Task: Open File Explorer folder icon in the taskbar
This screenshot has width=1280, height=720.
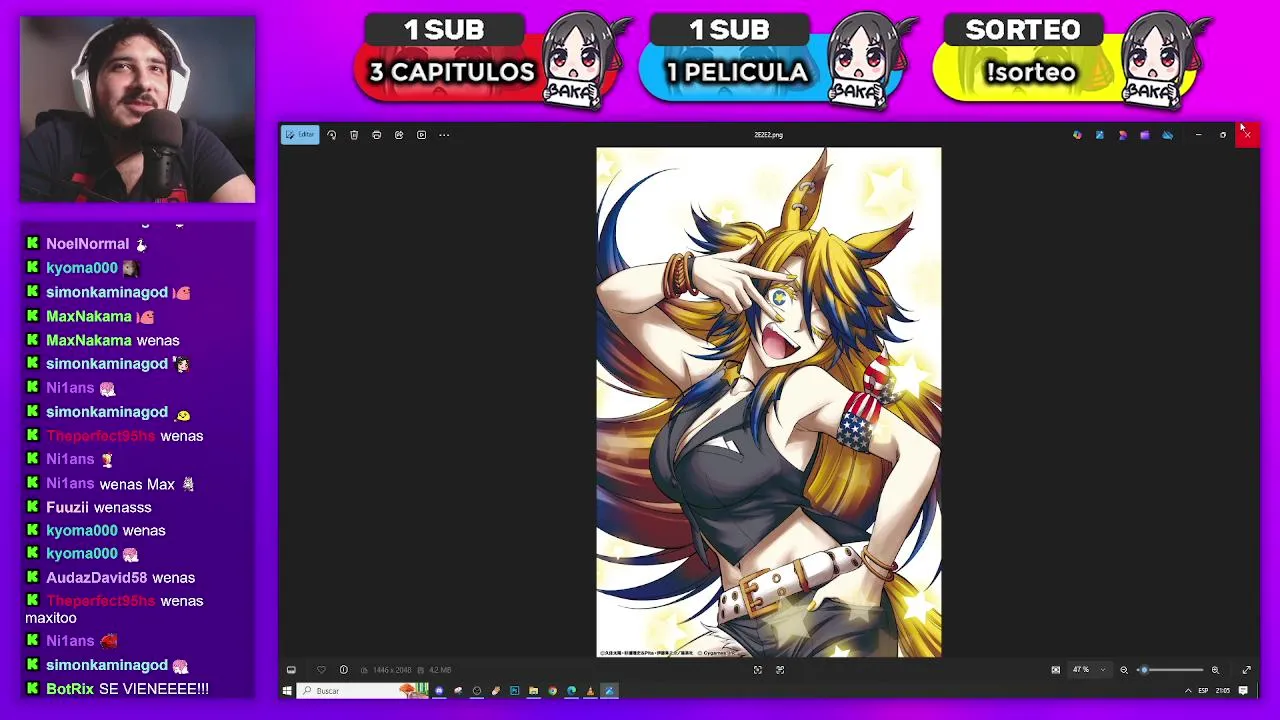Action: click(x=533, y=691)
